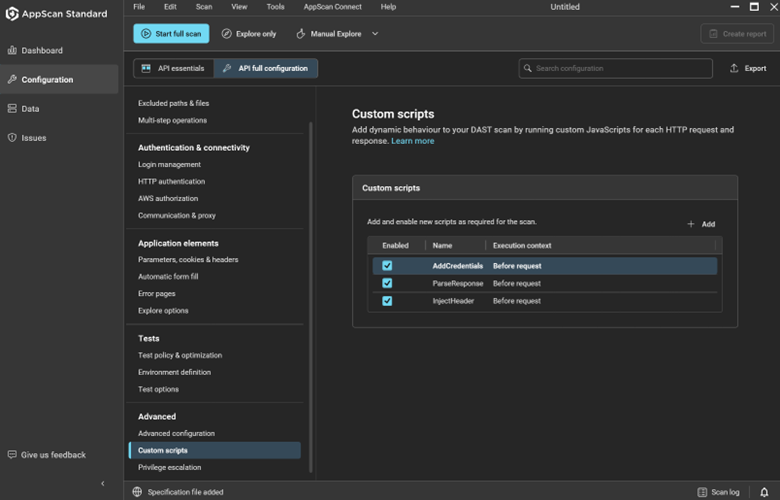Open Error pages settings

tap(156, 294)
